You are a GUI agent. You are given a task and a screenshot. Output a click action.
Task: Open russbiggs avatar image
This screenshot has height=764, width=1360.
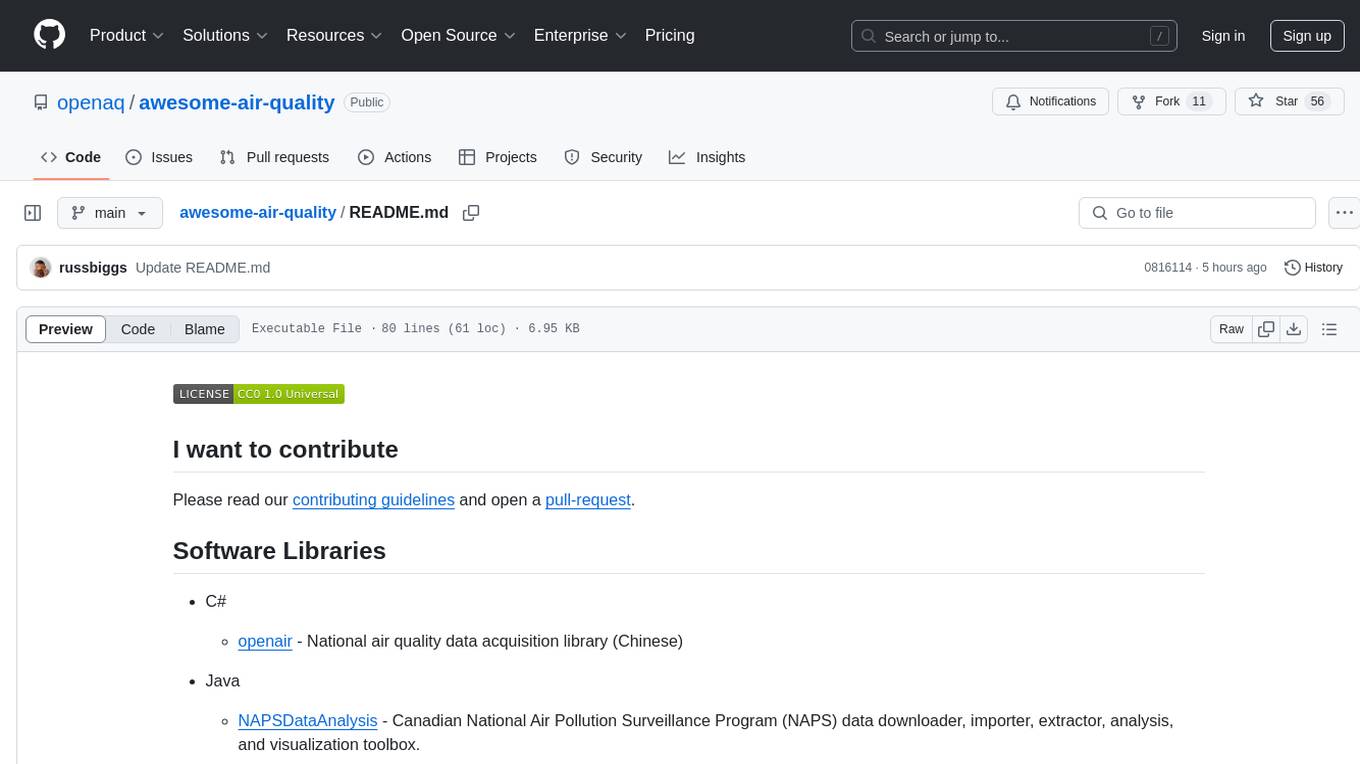coord(41,268)
